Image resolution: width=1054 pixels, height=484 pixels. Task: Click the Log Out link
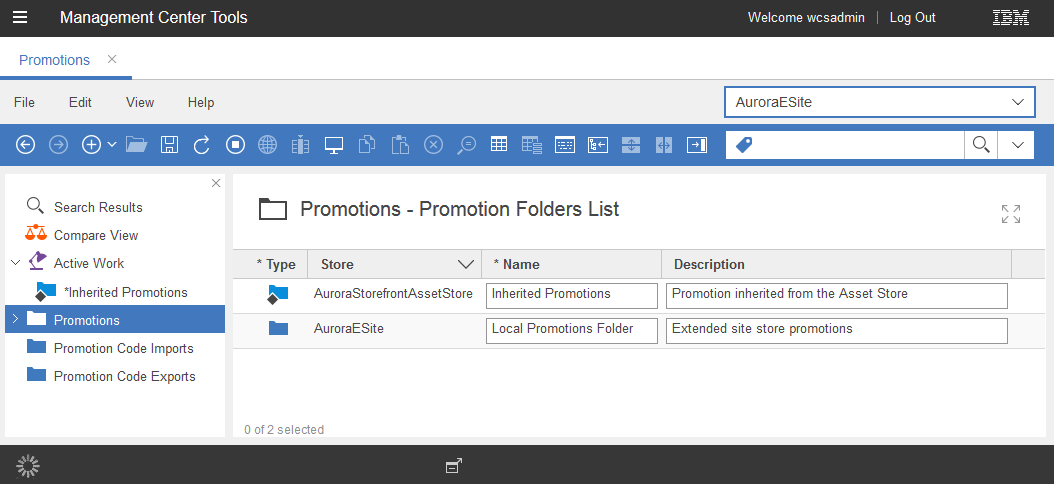(912, 17)
